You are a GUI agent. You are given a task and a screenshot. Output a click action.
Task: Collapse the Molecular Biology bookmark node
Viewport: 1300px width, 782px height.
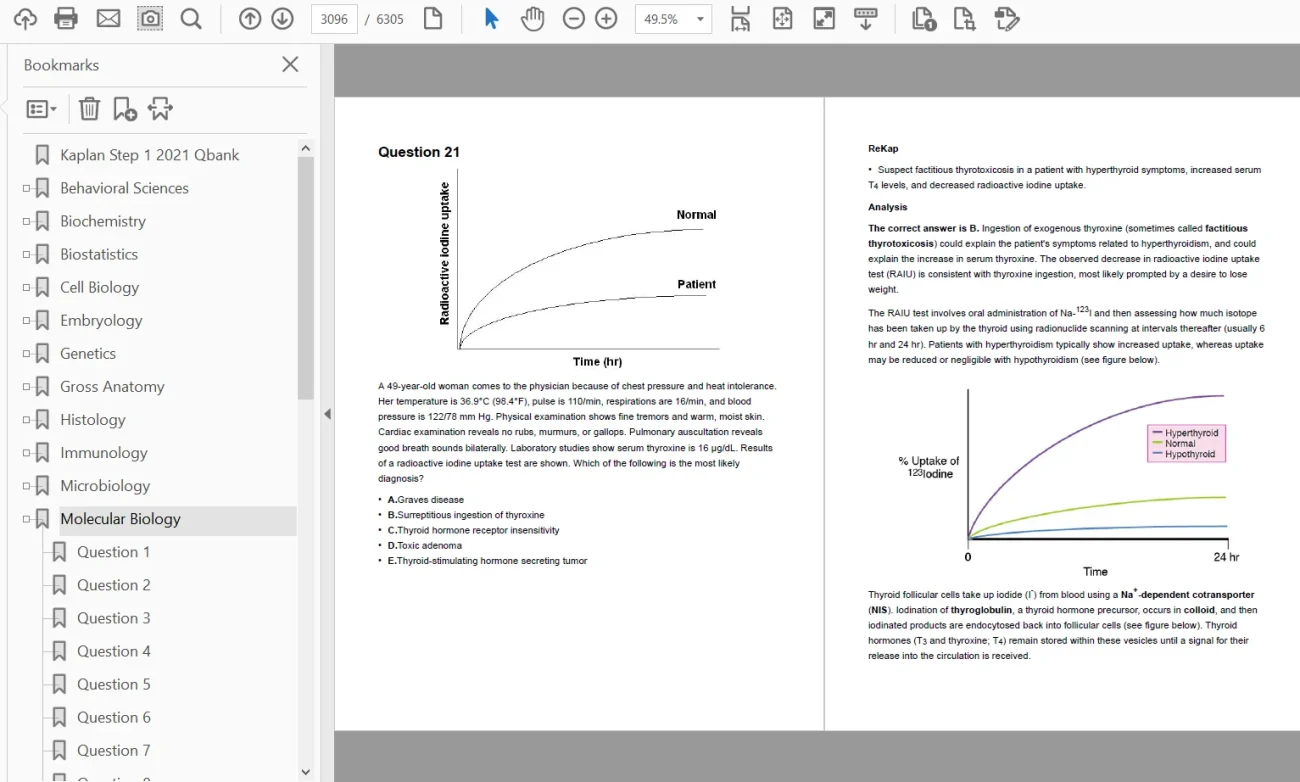click(x=27, y=519)
